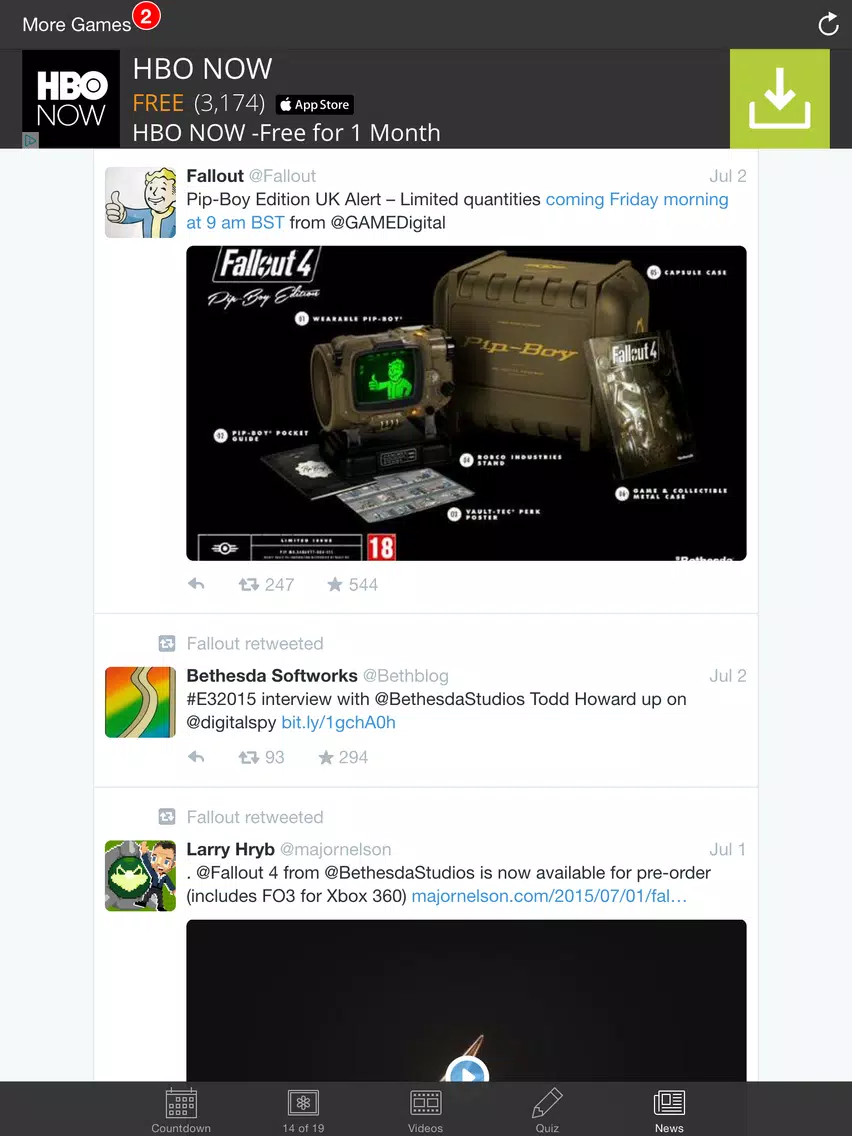852x1136 pixels.
Task: Tap the retweet icon above Bethesda Softworks tweet
Action: click(x=167, y=643)
